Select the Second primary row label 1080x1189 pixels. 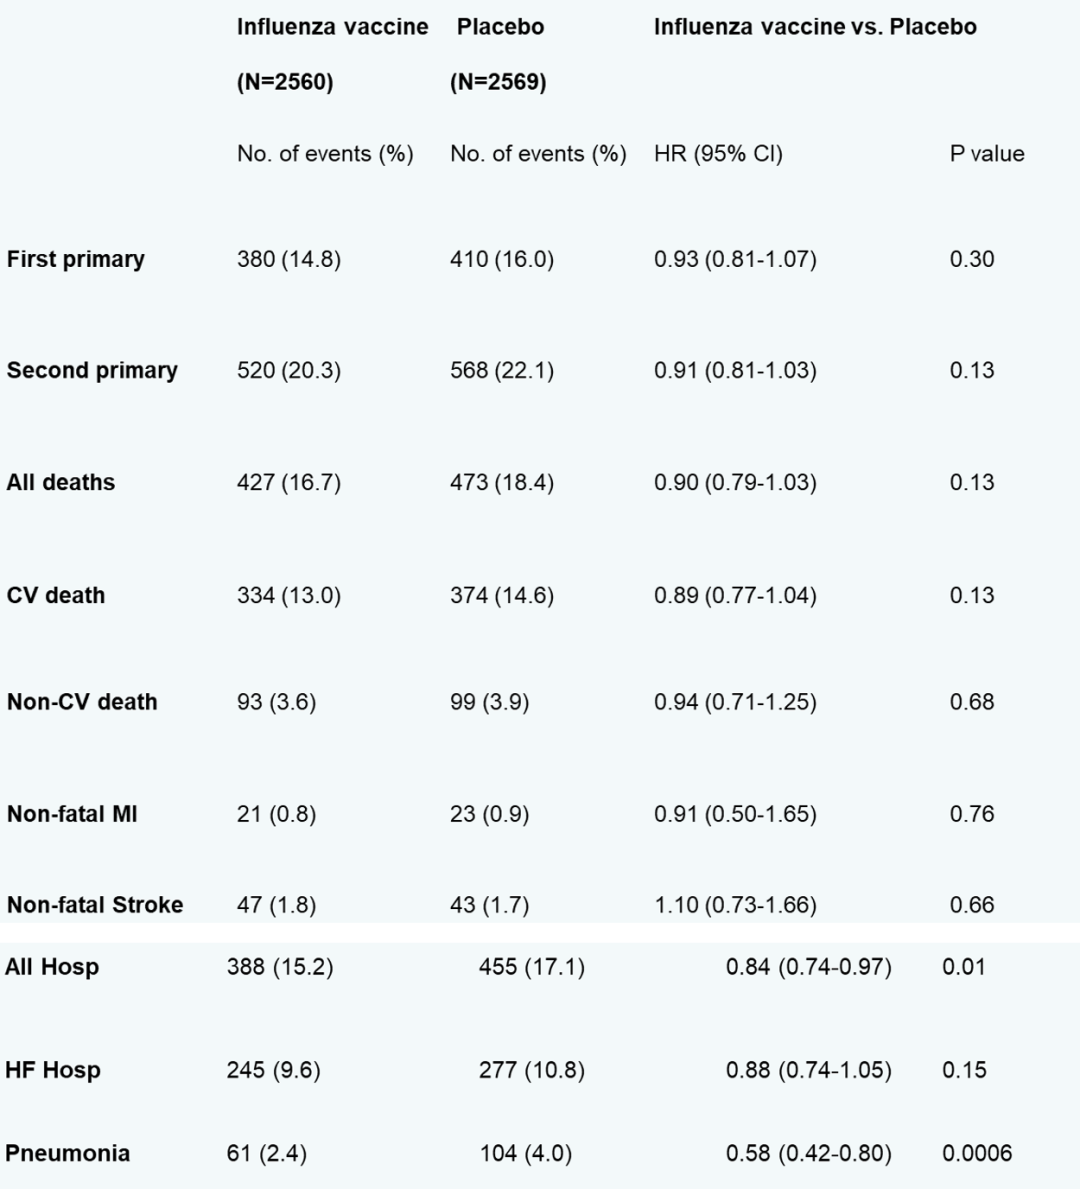coord(92,370)
